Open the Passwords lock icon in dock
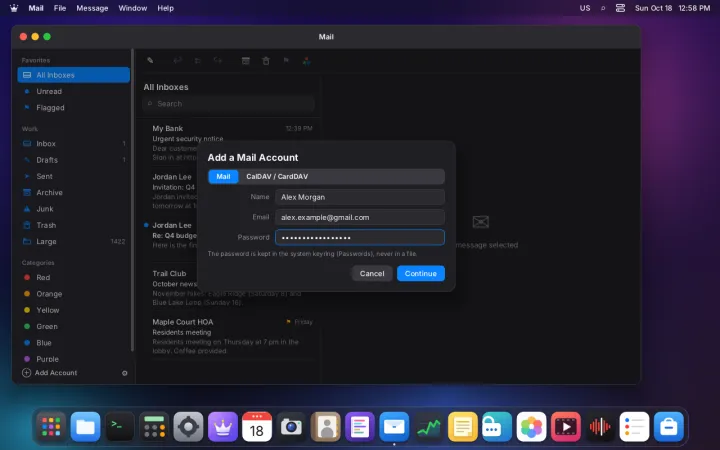Viewport: 720px width, 450px height. pos(497,427)
